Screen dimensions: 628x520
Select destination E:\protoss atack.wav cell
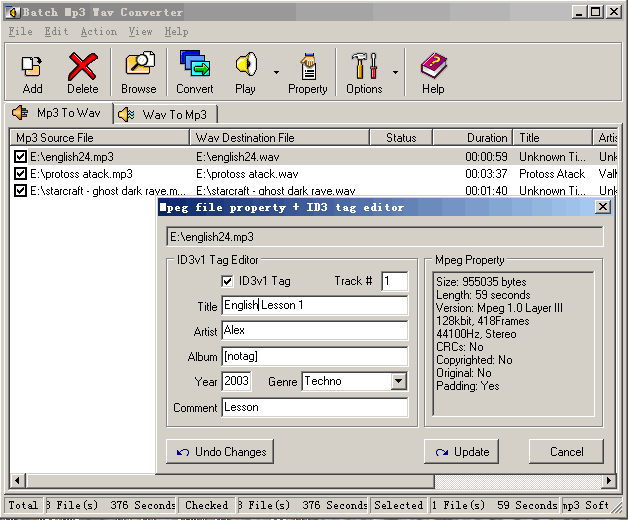pos(248,174)
